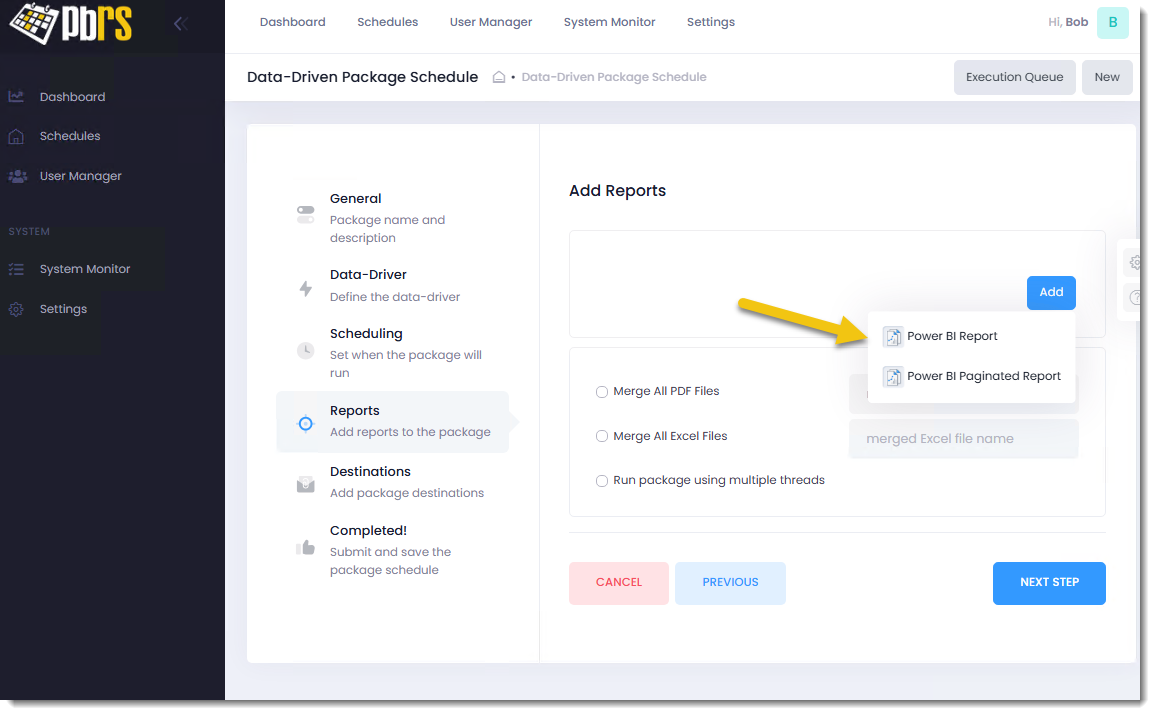Screen dimensions: 1155x715
Task: Click the merged Excel file name field
Action: coord(962,439)
